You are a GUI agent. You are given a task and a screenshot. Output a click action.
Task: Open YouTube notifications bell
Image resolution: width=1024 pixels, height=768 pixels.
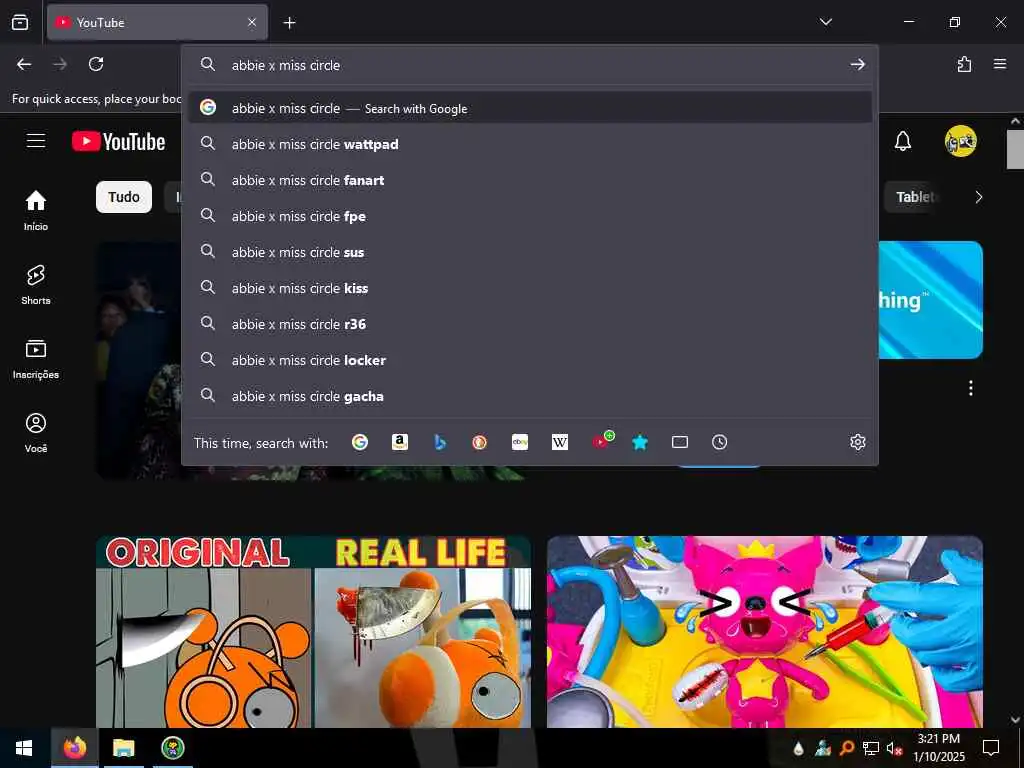(903, 141)
